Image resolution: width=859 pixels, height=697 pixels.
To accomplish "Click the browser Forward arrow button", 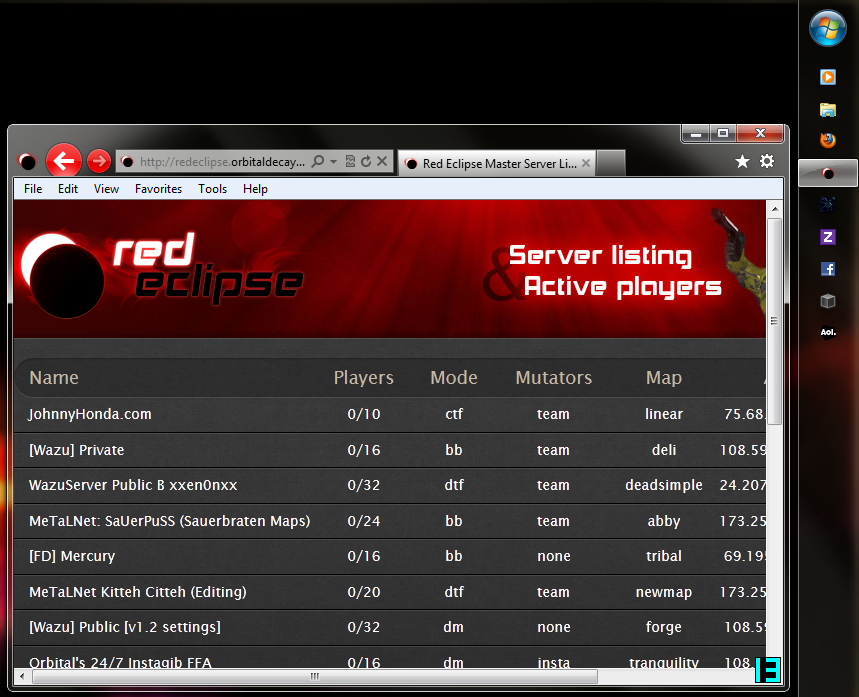I will [99, 161].
